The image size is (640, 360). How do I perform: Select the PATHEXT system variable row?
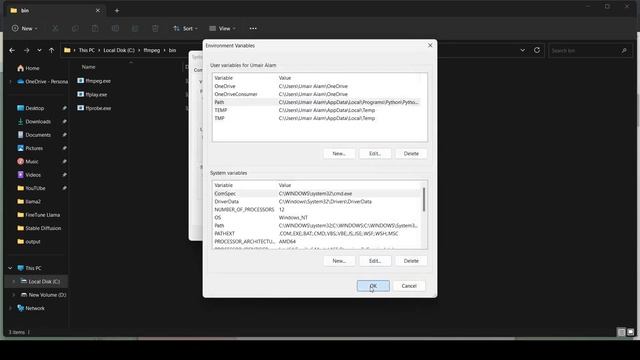coord(317,233)
